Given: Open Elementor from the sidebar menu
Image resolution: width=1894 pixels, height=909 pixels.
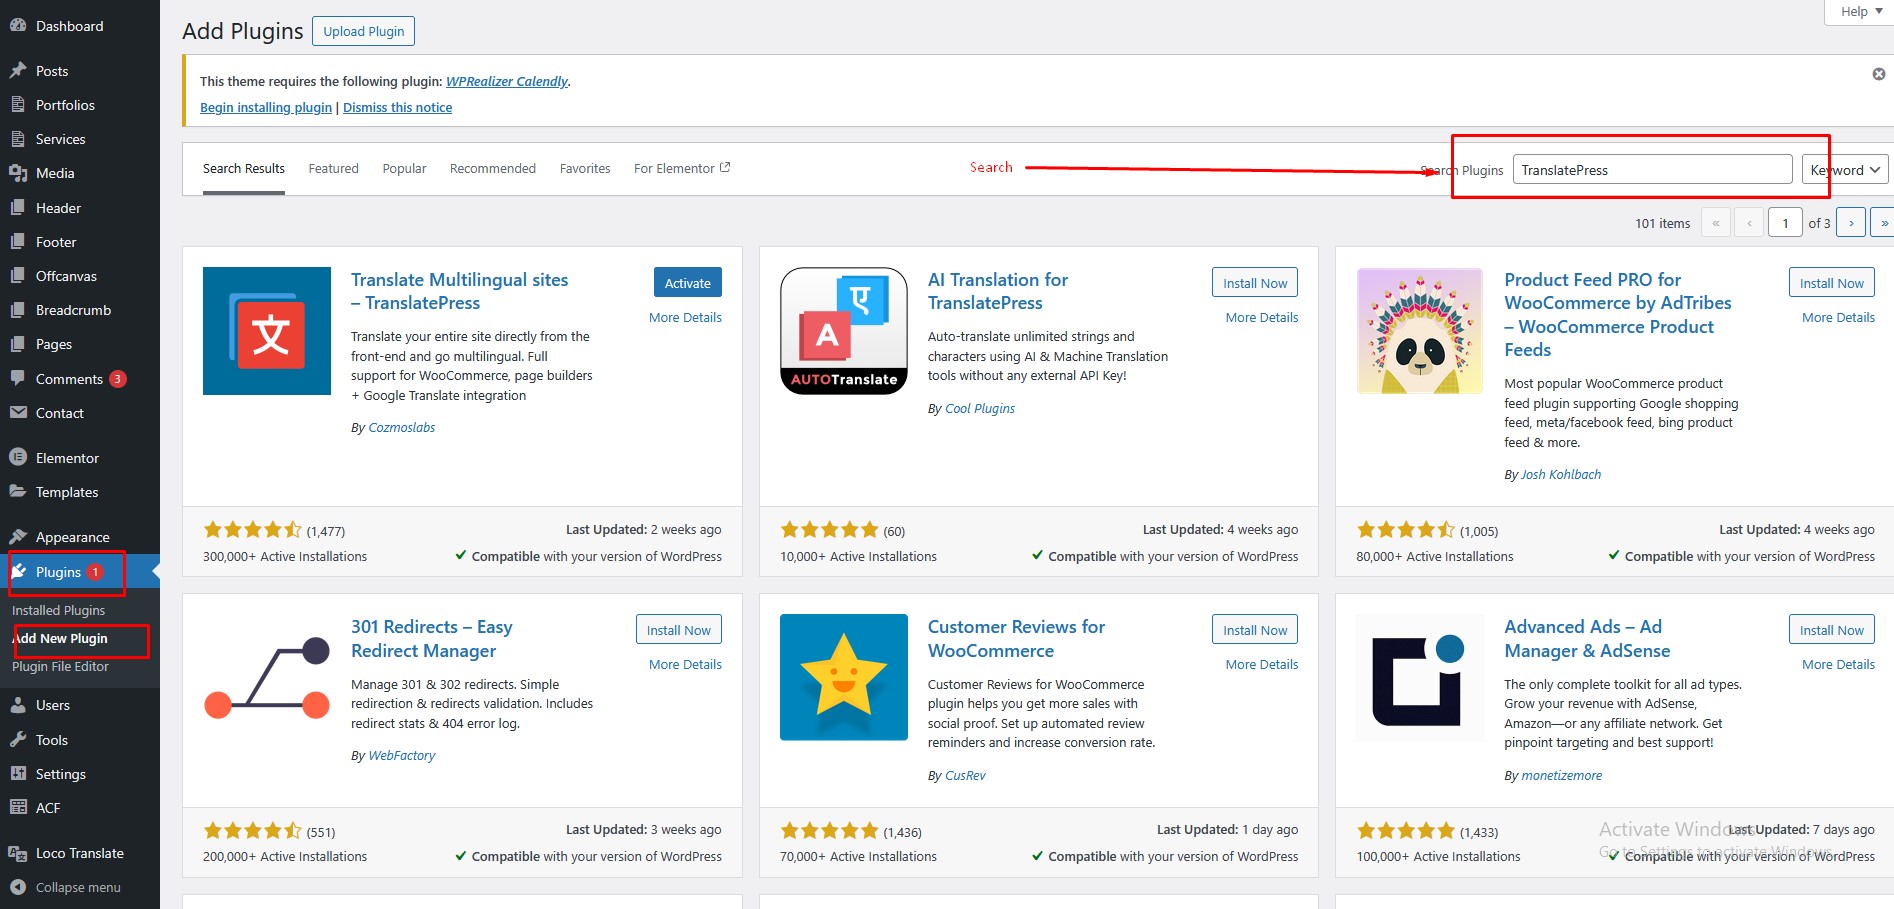Looking at the screenshot, I should tap(67, 458).
